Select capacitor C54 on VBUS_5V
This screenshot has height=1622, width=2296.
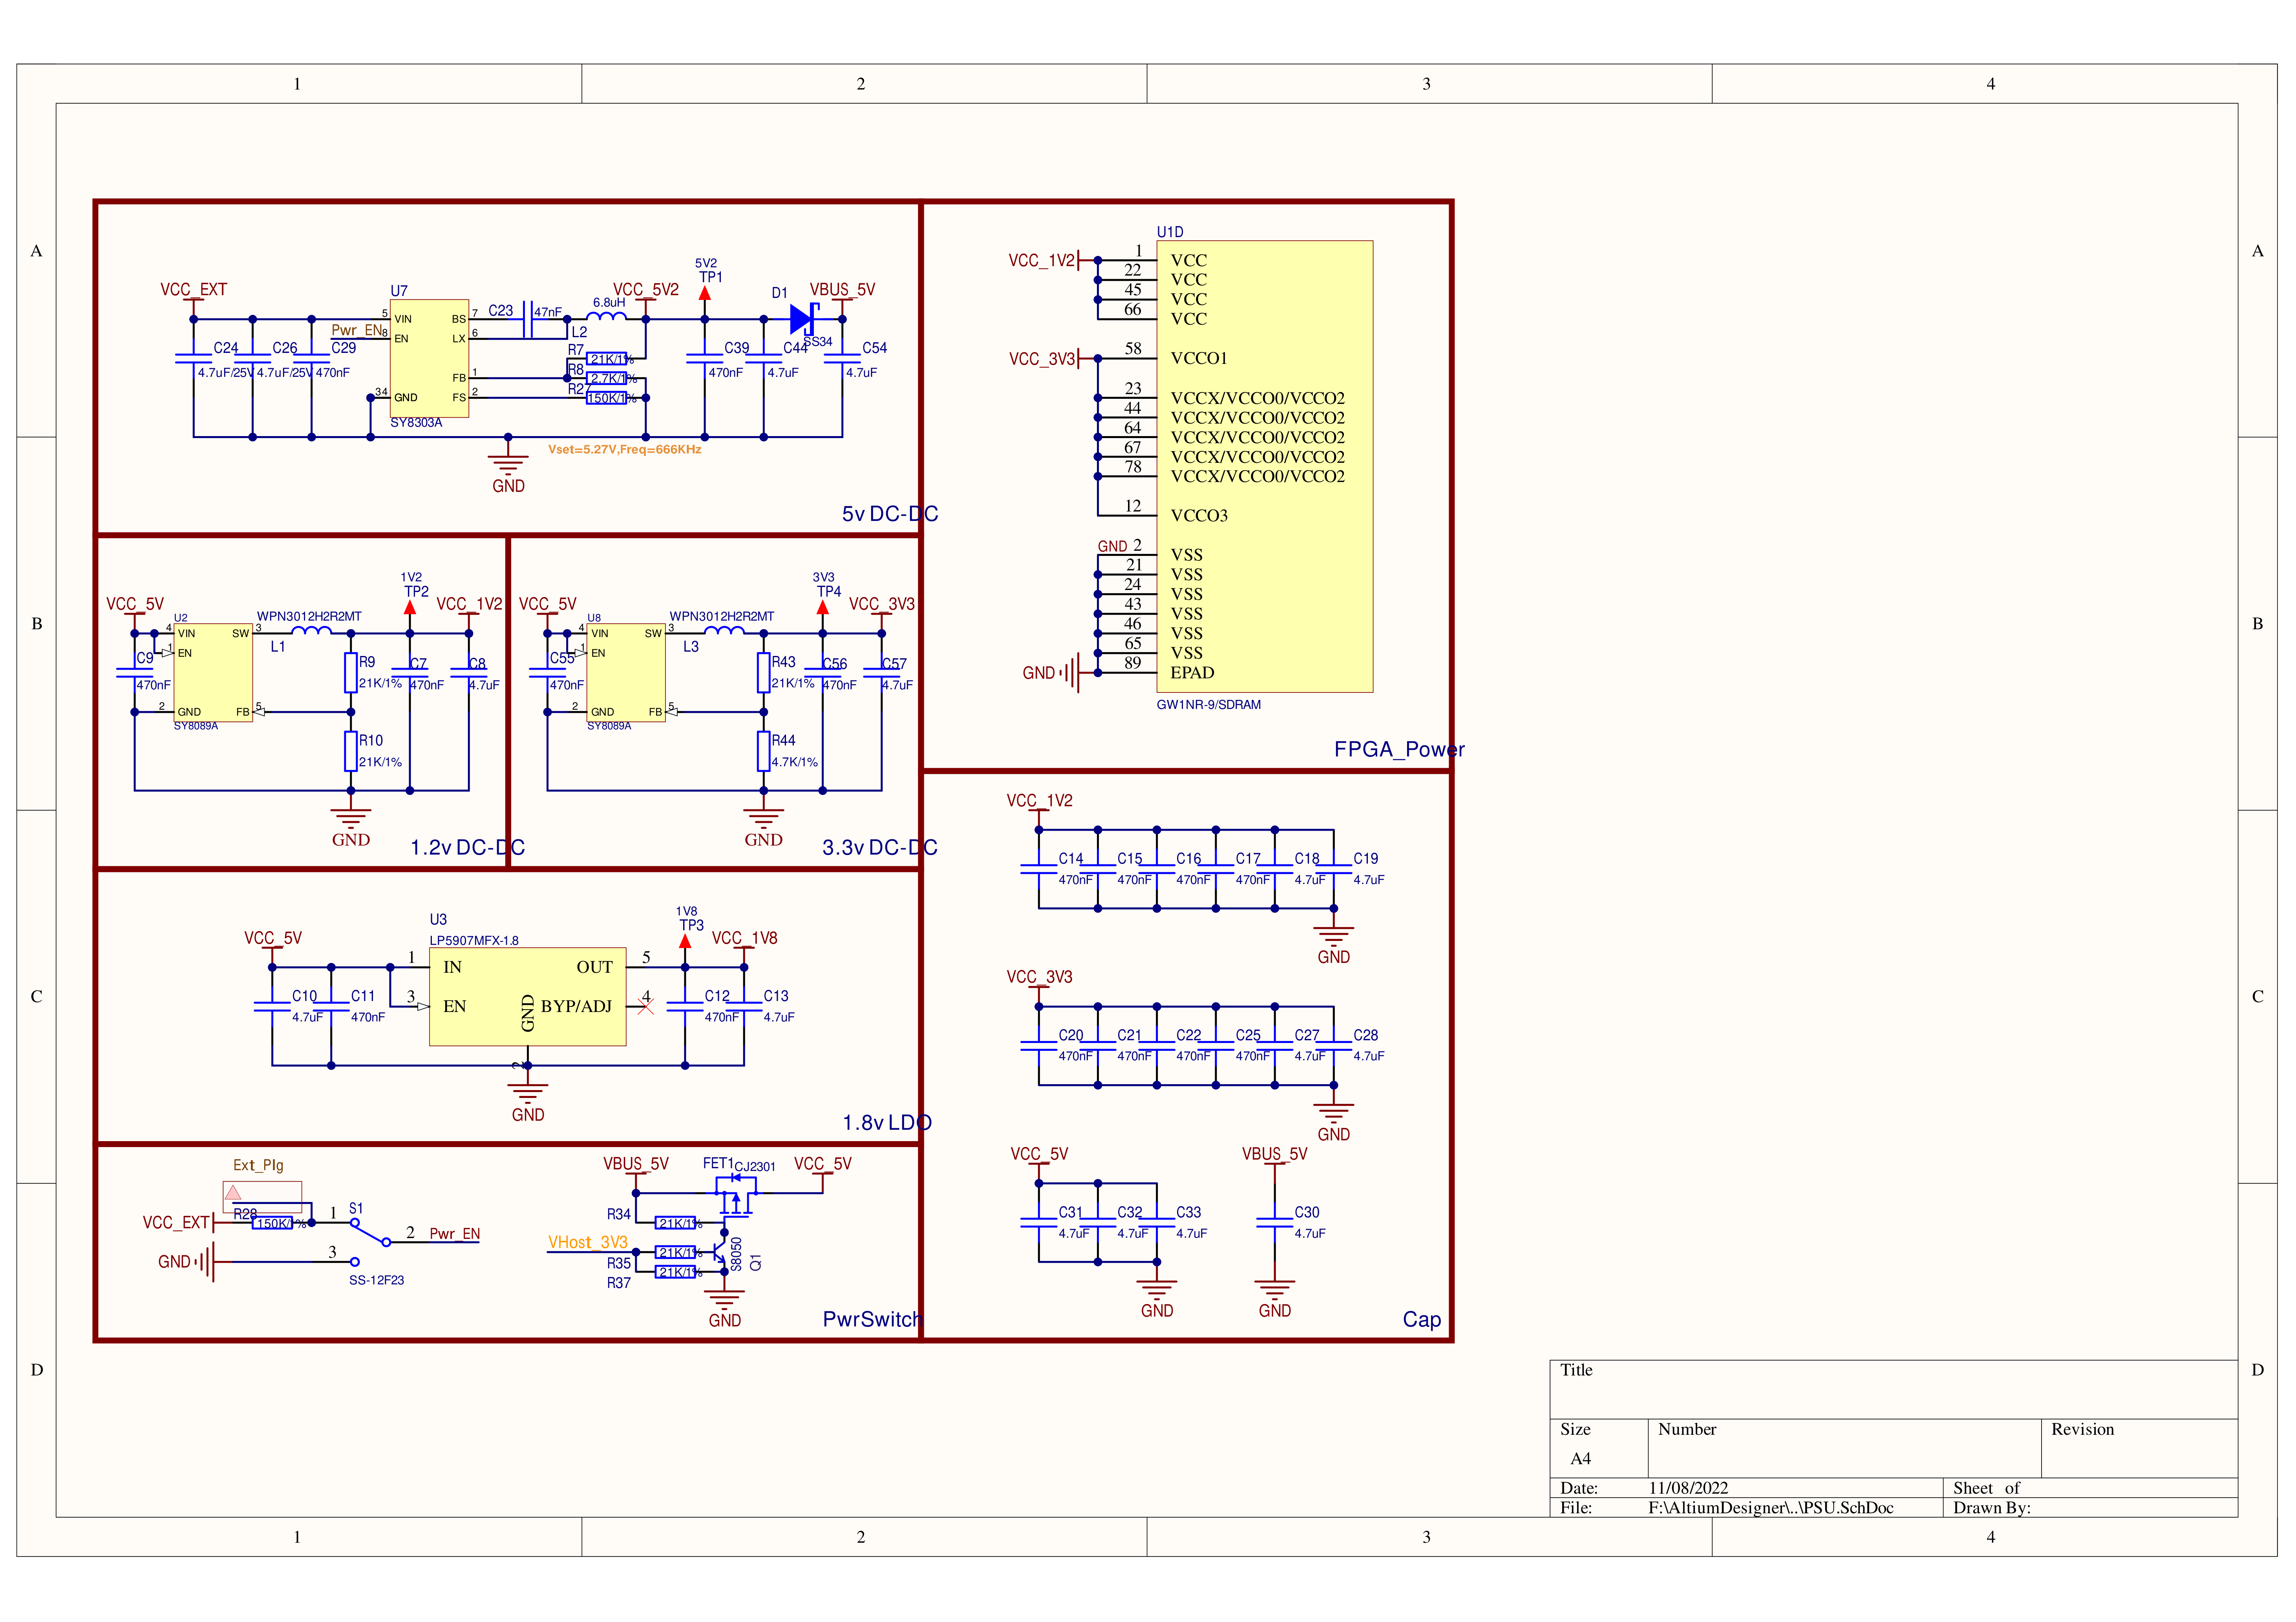tap(842, 358)
